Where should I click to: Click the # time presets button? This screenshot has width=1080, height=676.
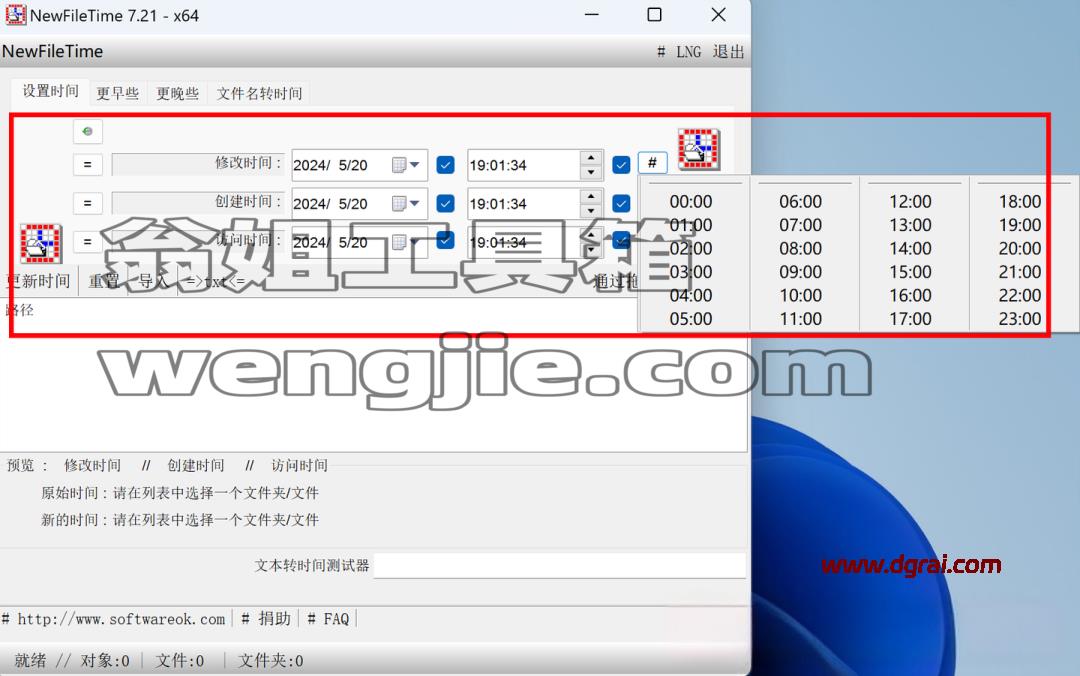pyautogui.click(x=652, y=163)
